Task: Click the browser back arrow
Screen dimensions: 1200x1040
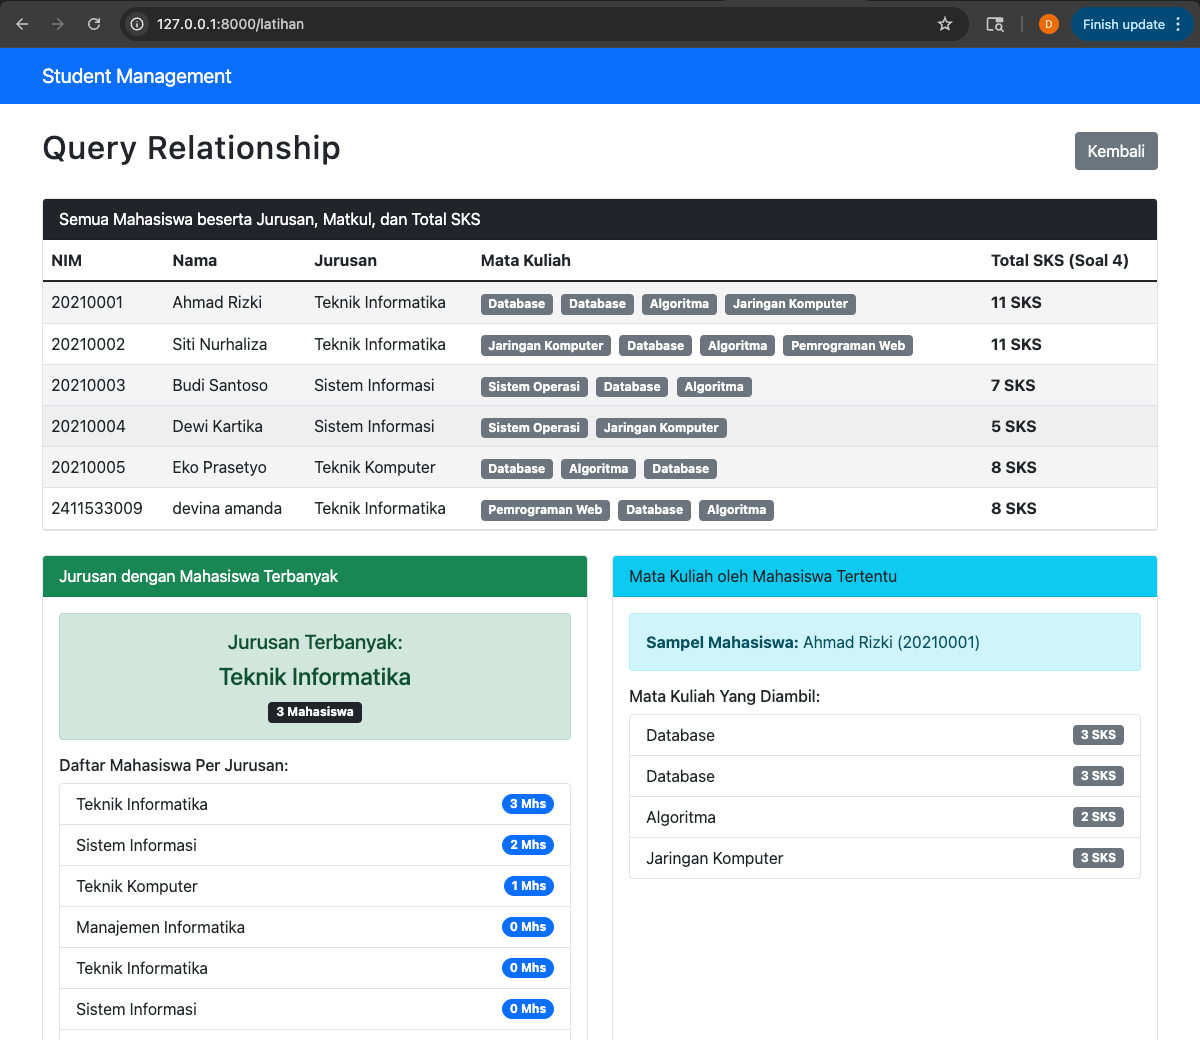Action: (22, 24)
